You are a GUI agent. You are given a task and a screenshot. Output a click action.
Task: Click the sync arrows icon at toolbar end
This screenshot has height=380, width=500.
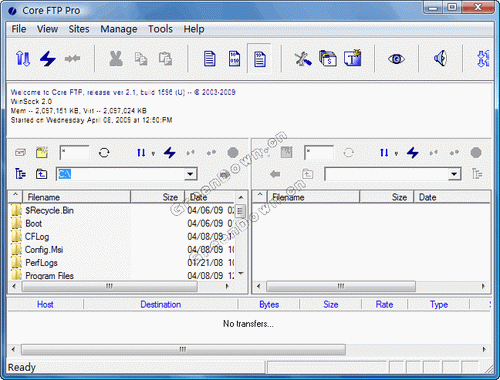click(x=483, y=59)
